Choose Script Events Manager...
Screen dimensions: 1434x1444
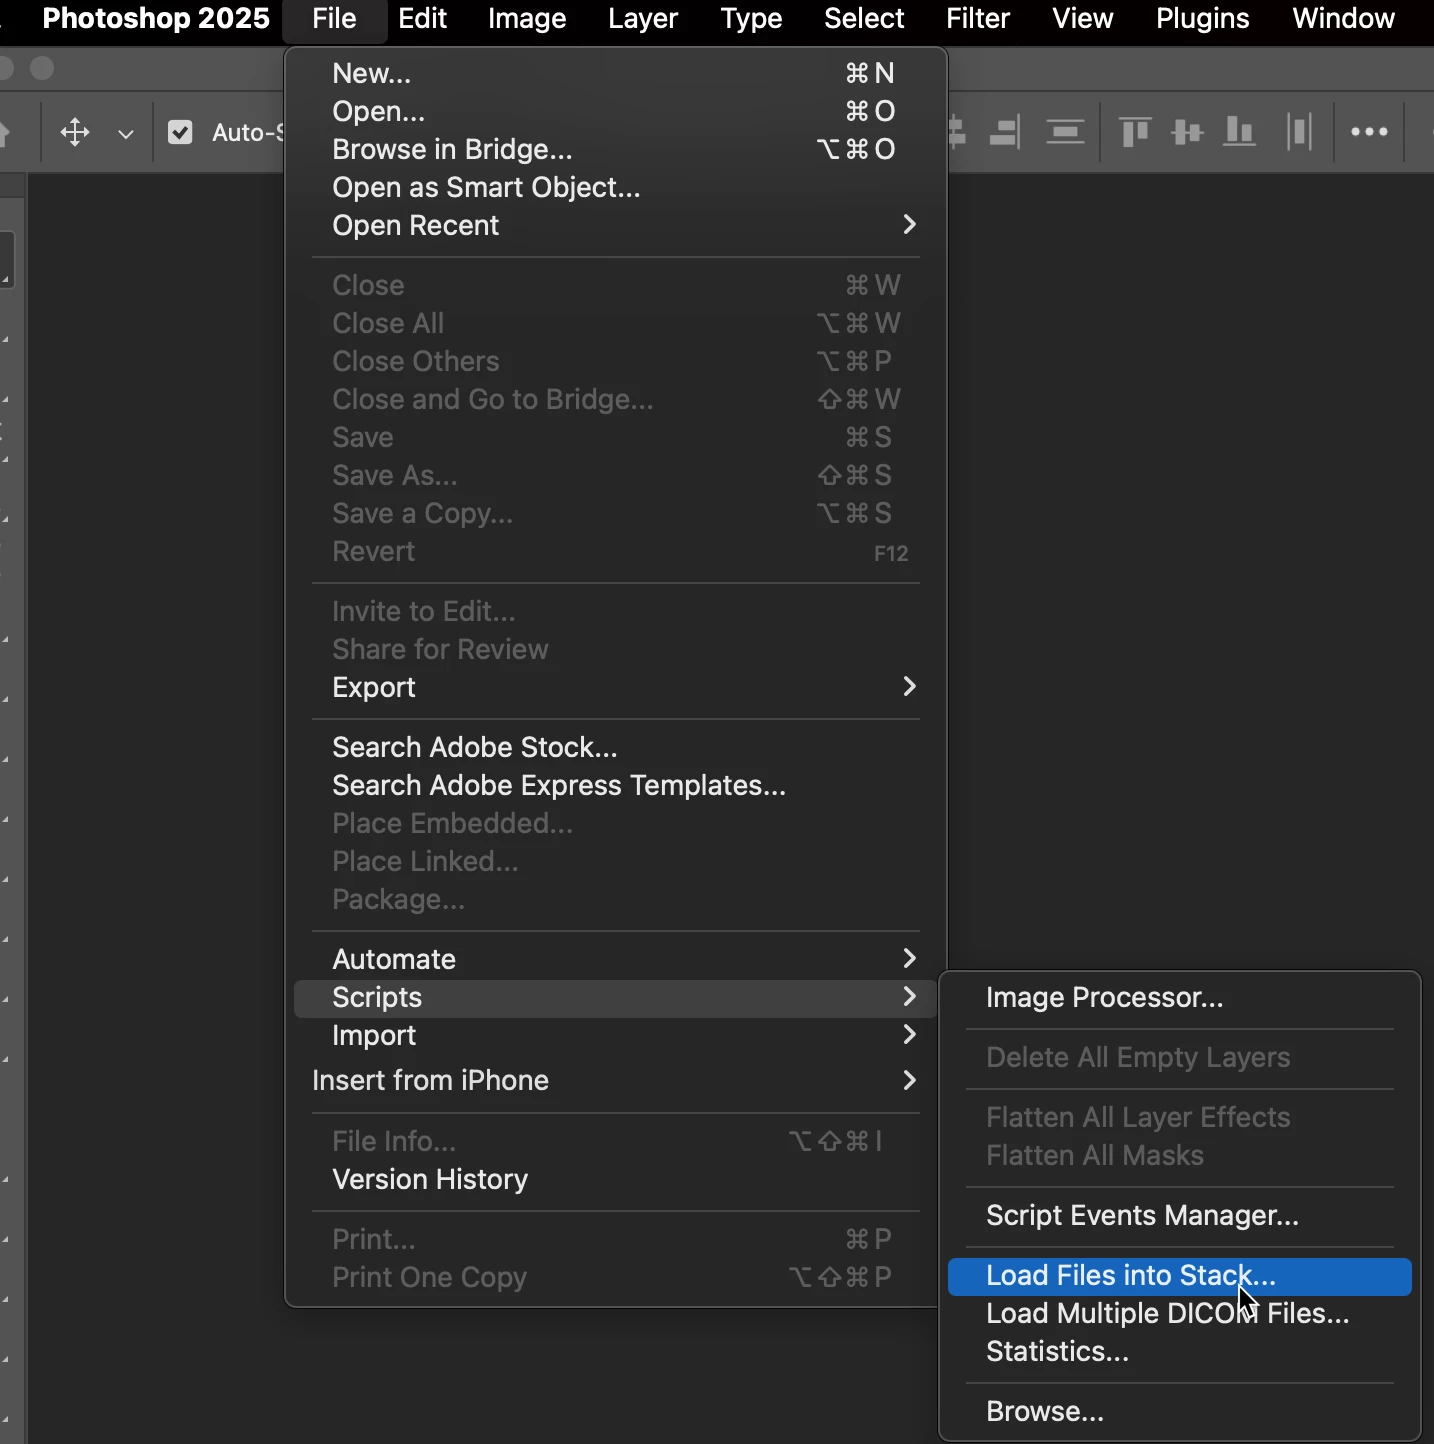click(x=1180, y=1215)
